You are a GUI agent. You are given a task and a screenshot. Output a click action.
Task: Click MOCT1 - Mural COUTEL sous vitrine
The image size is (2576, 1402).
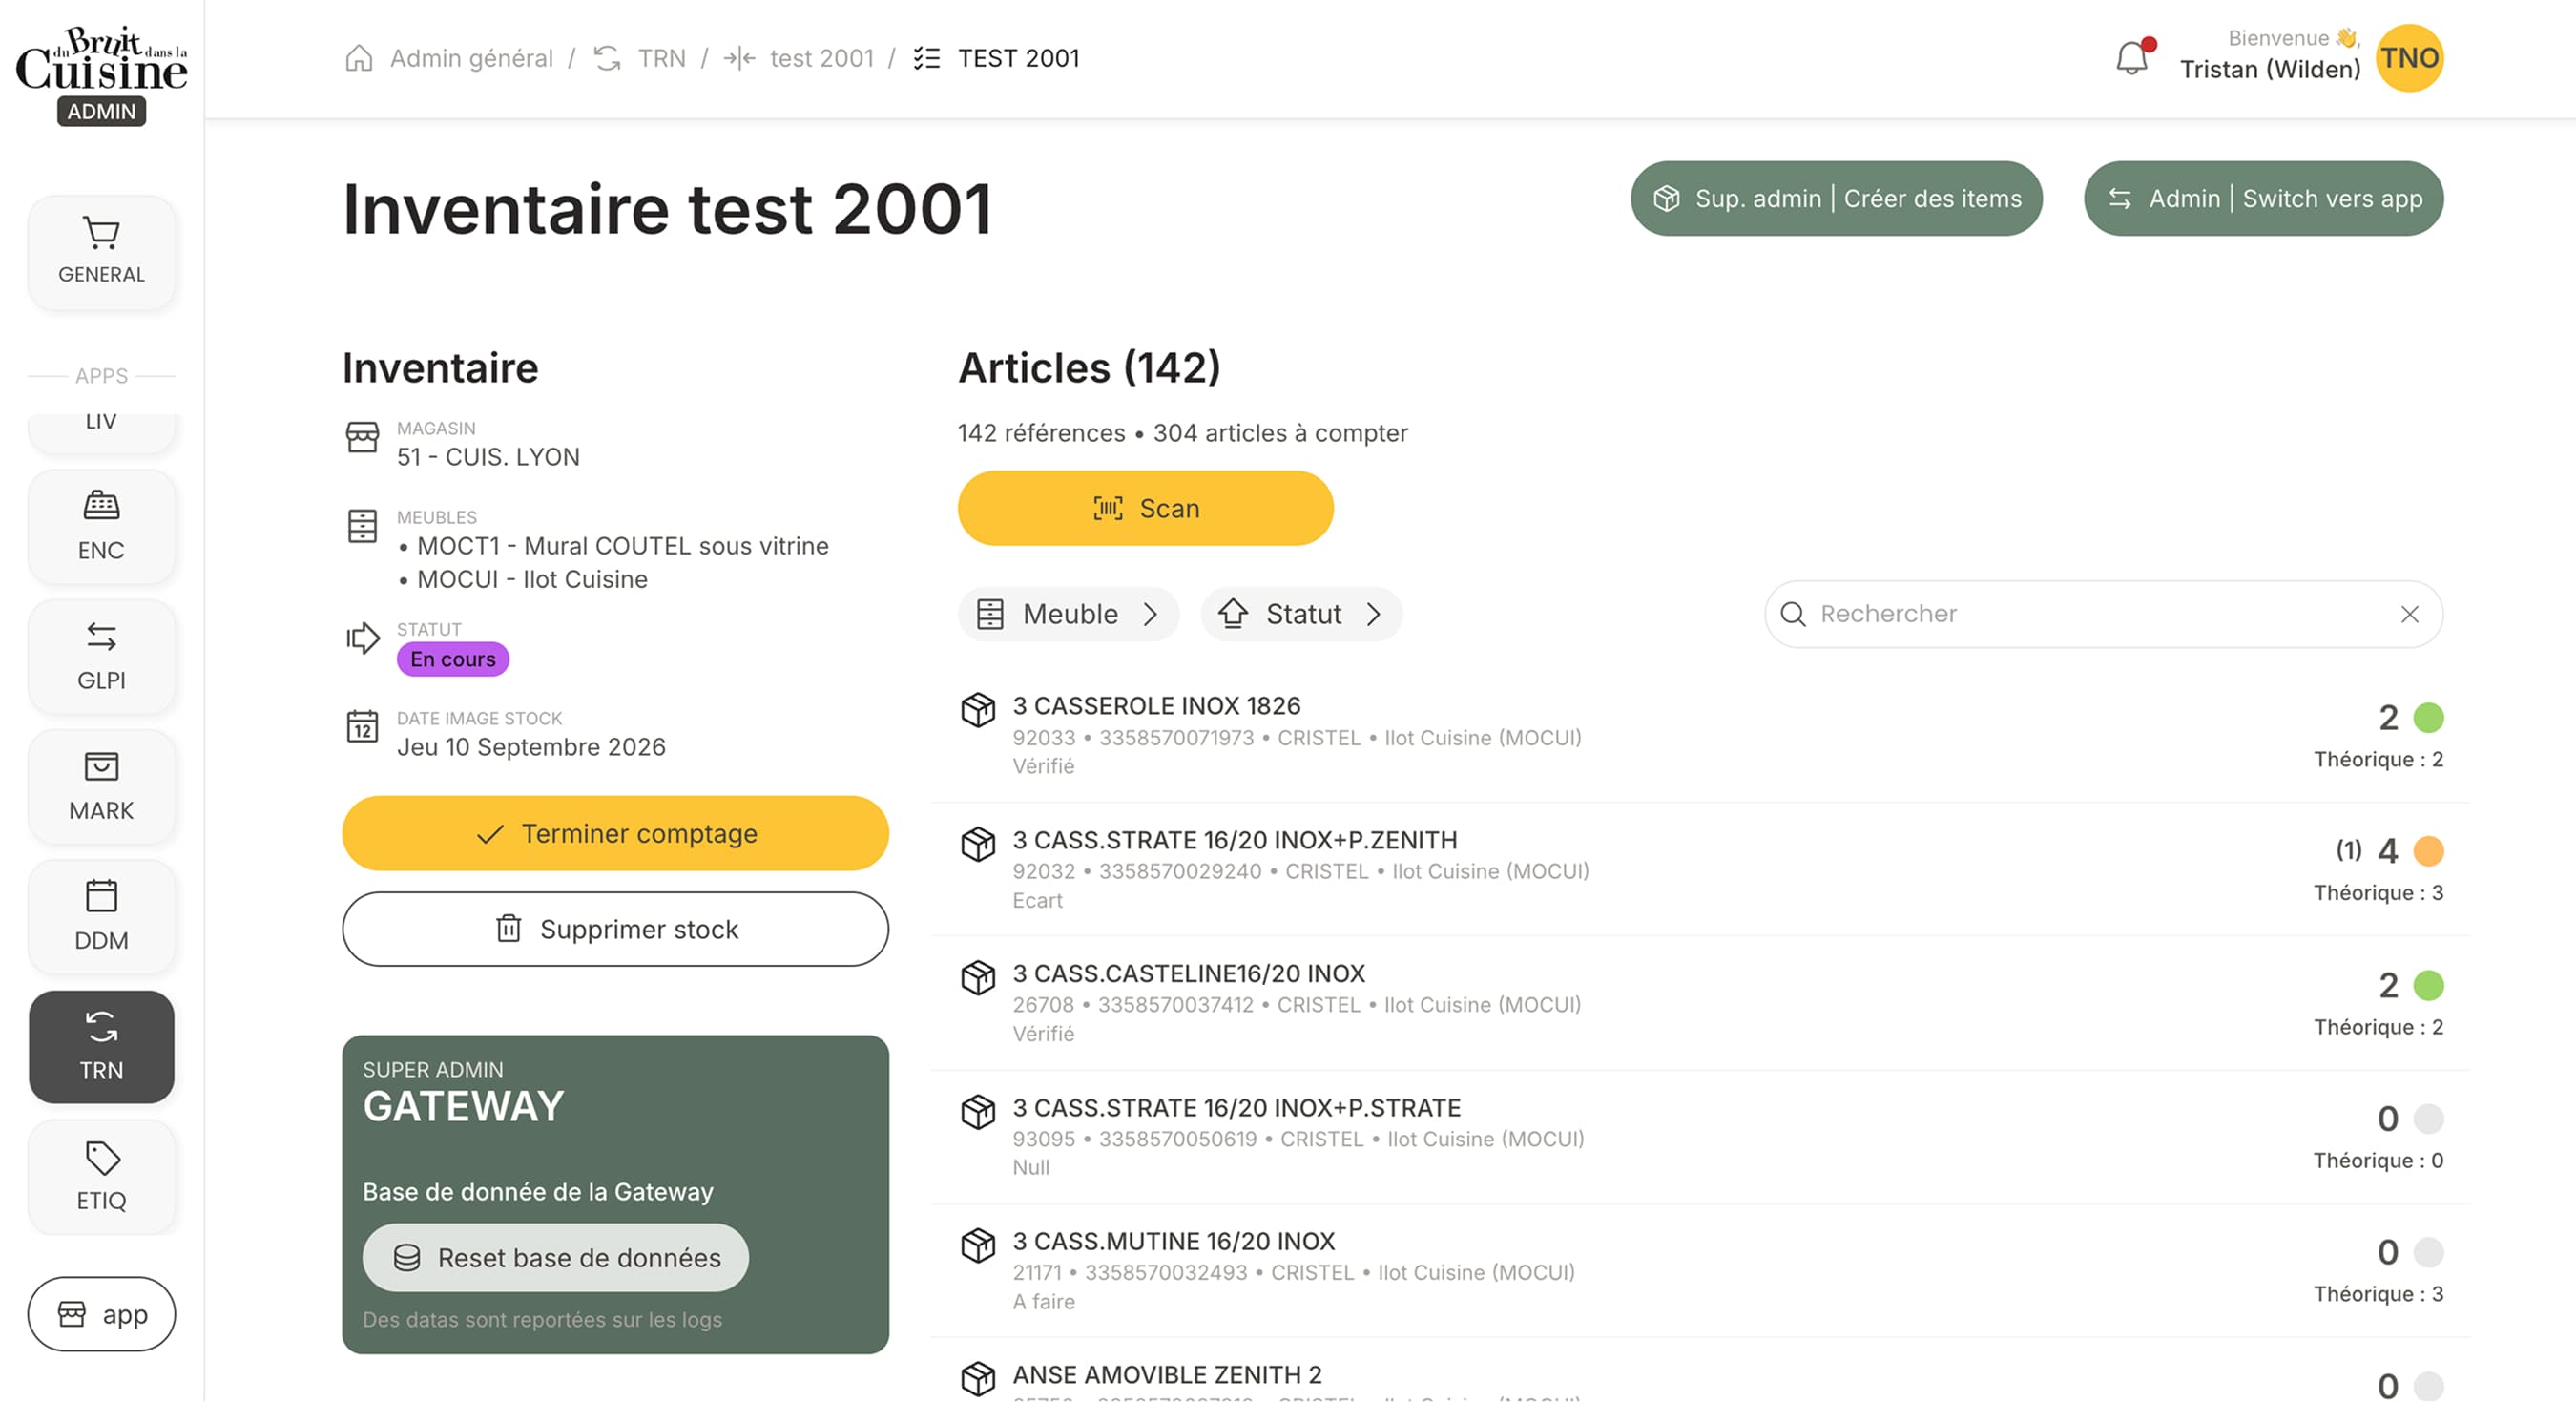(622, 546)
